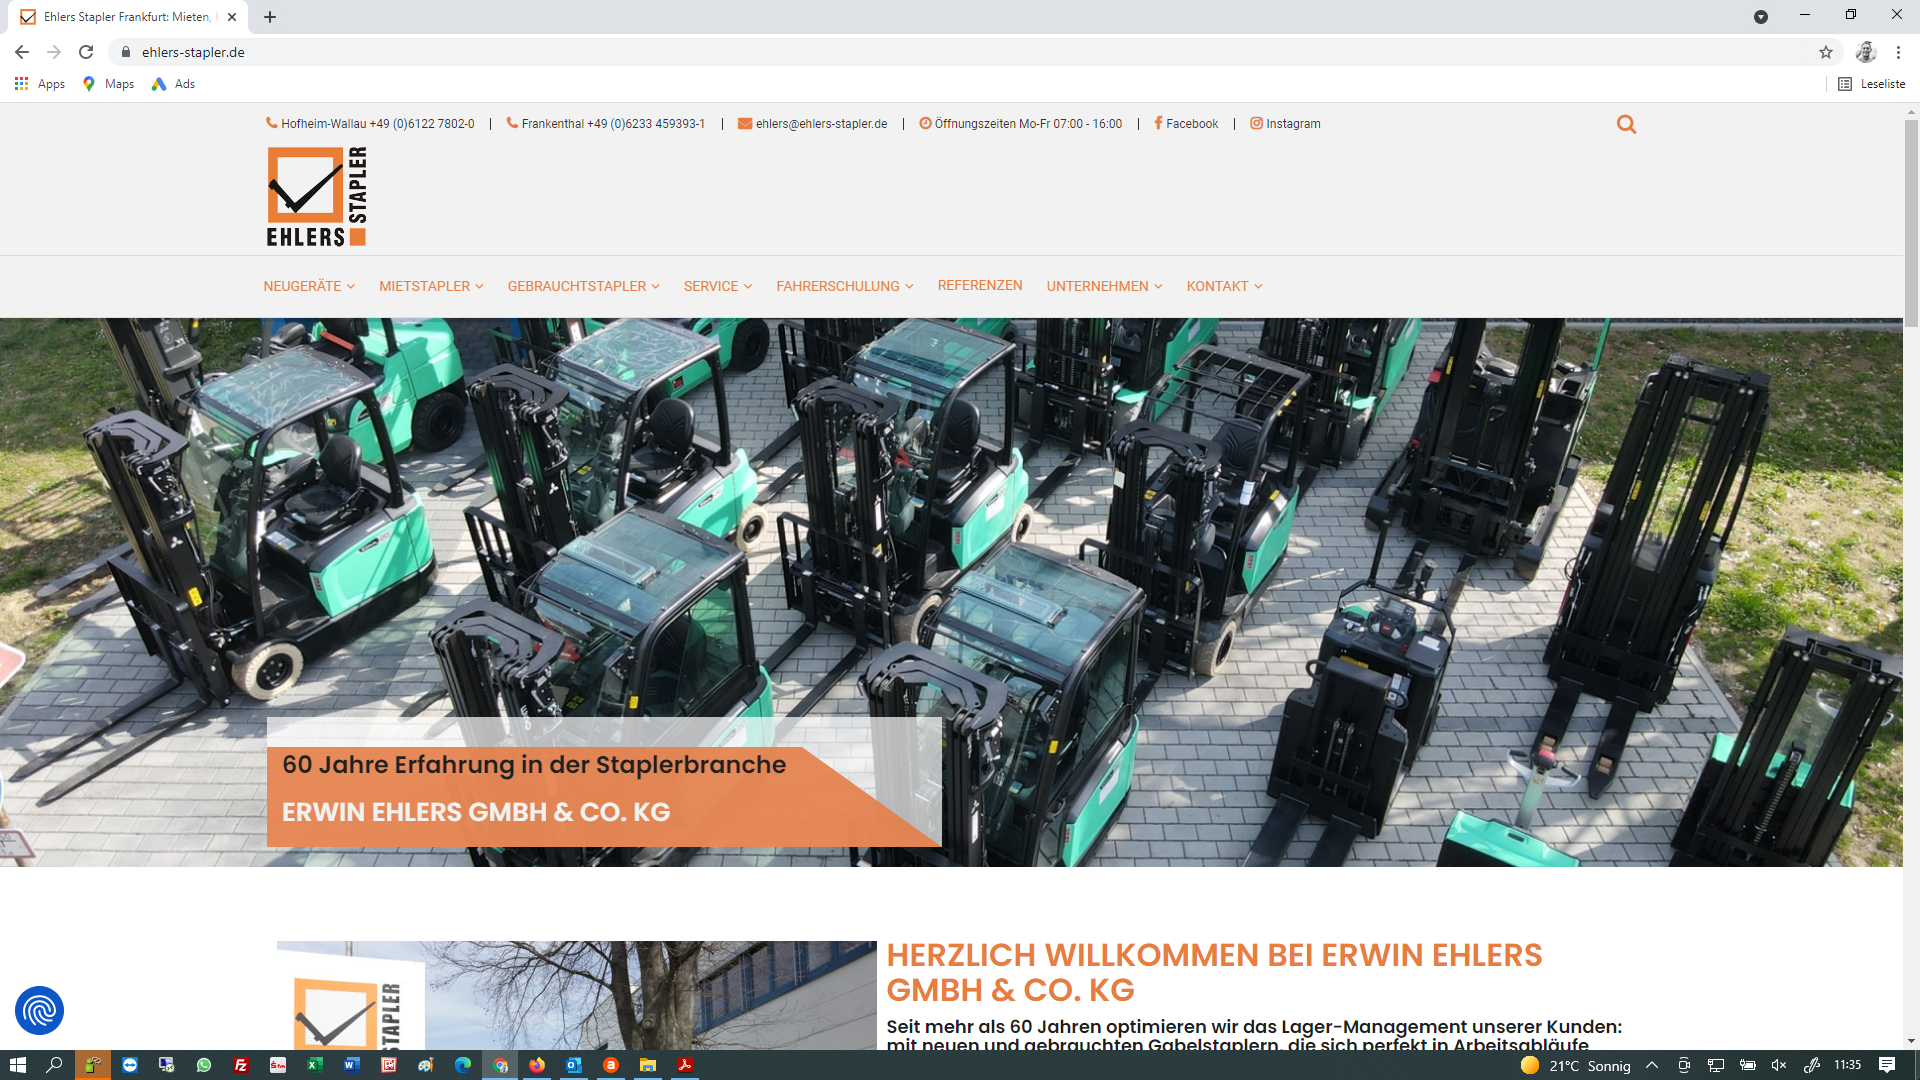
Task: Expand the KONTAKT menu
Action: [x=1225, y=286]
